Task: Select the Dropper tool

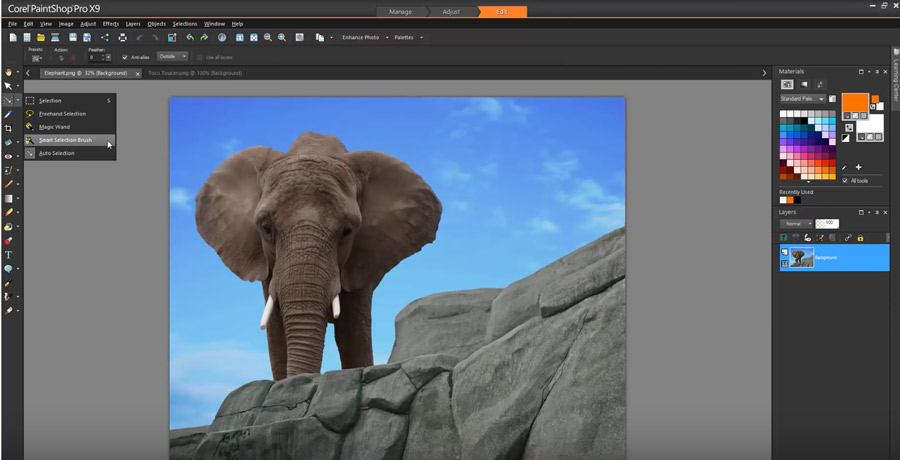Action: [8, 114]
